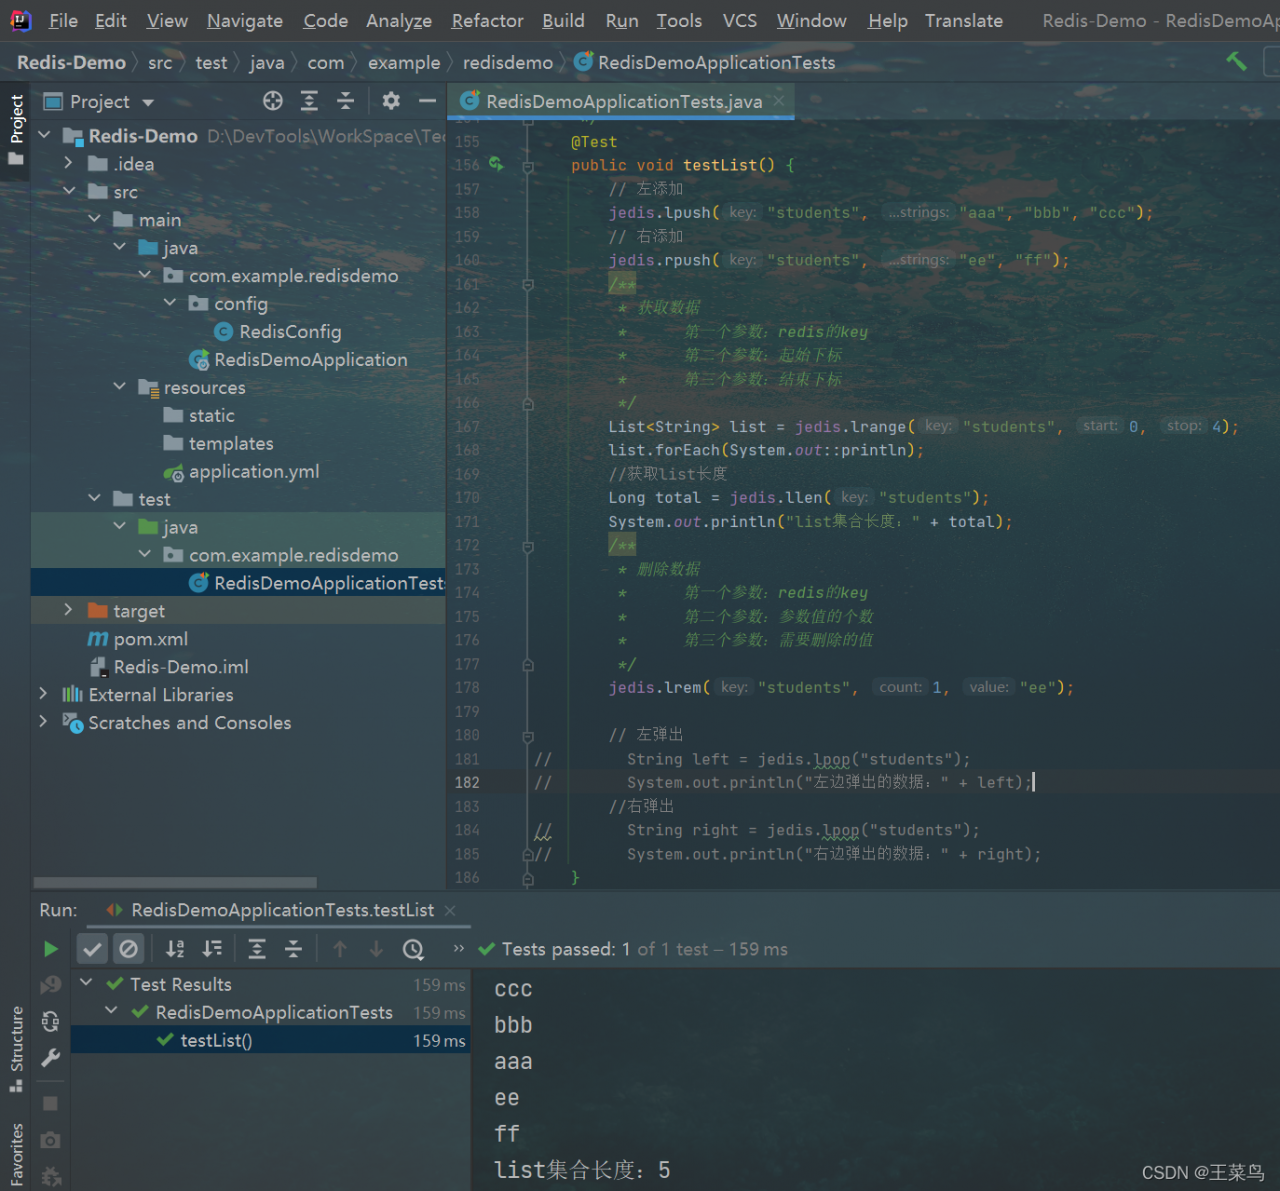Open the File menu

(63, 21)
